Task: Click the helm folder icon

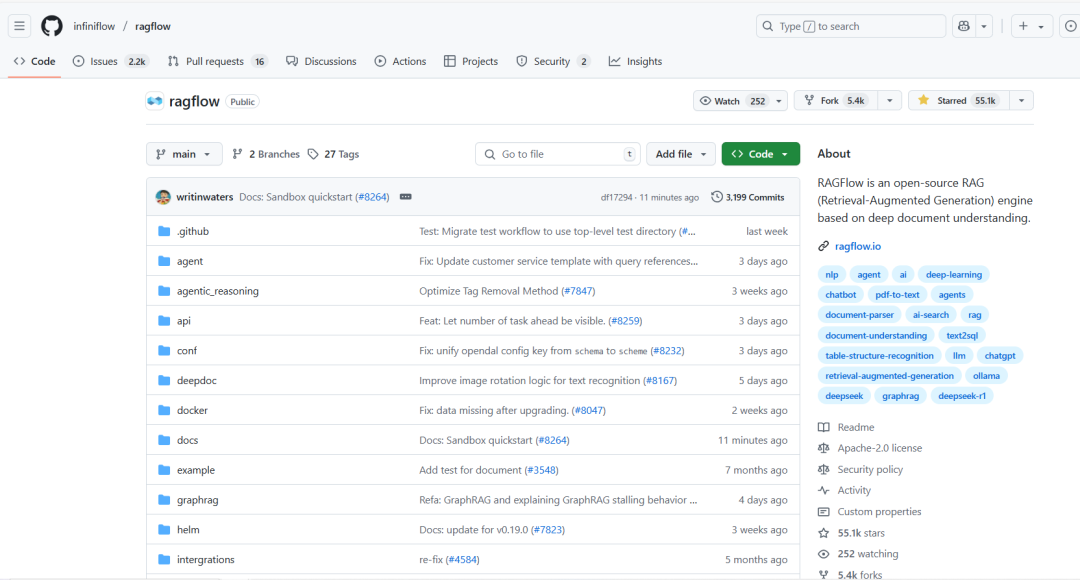Action: pyautogui.click(x=164, y=530)
